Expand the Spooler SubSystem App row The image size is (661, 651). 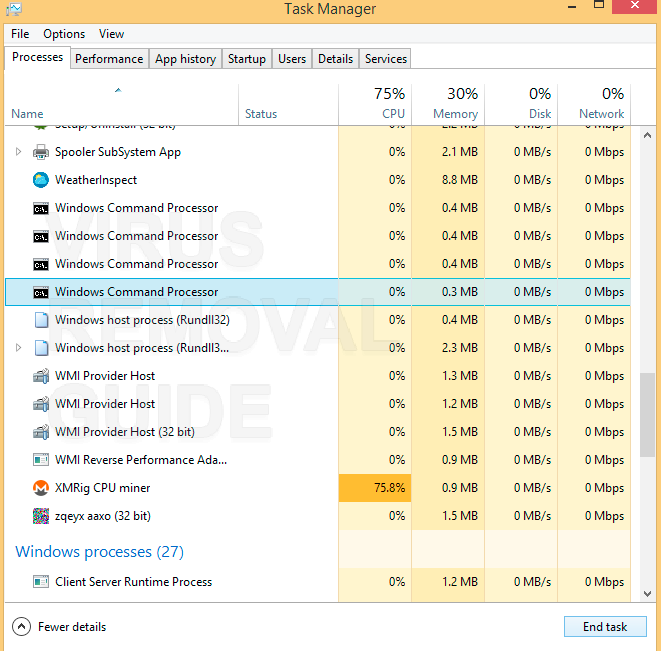pos(18,151)
